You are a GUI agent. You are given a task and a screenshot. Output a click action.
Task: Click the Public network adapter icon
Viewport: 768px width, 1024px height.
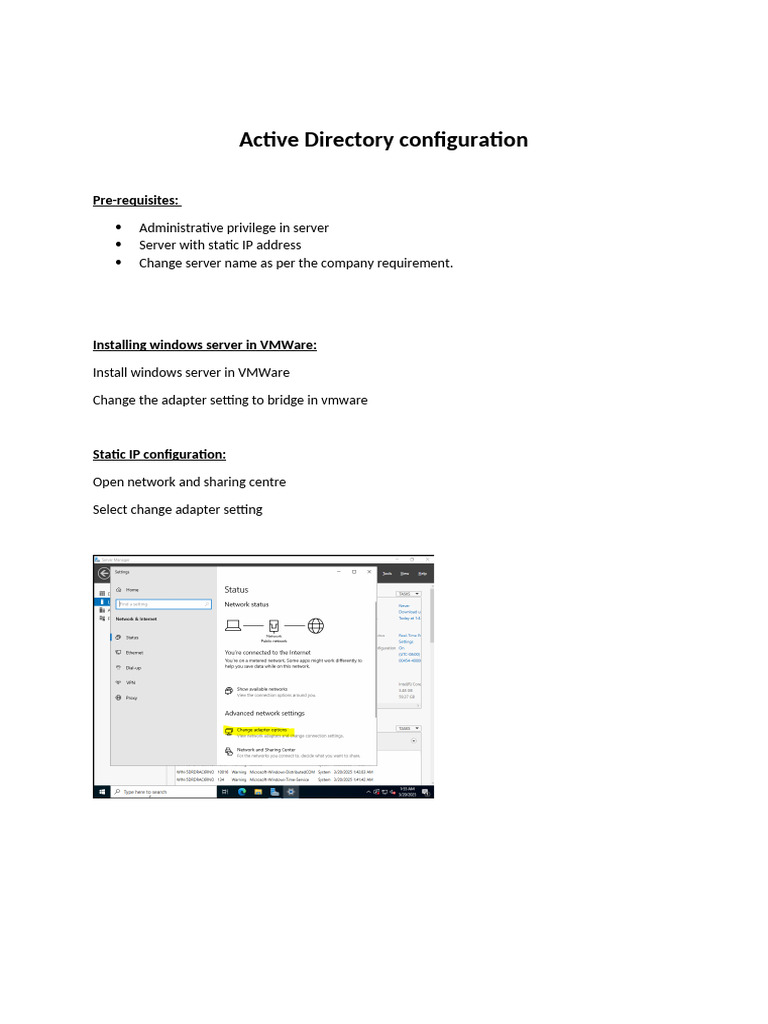click(x=274, y=626)
